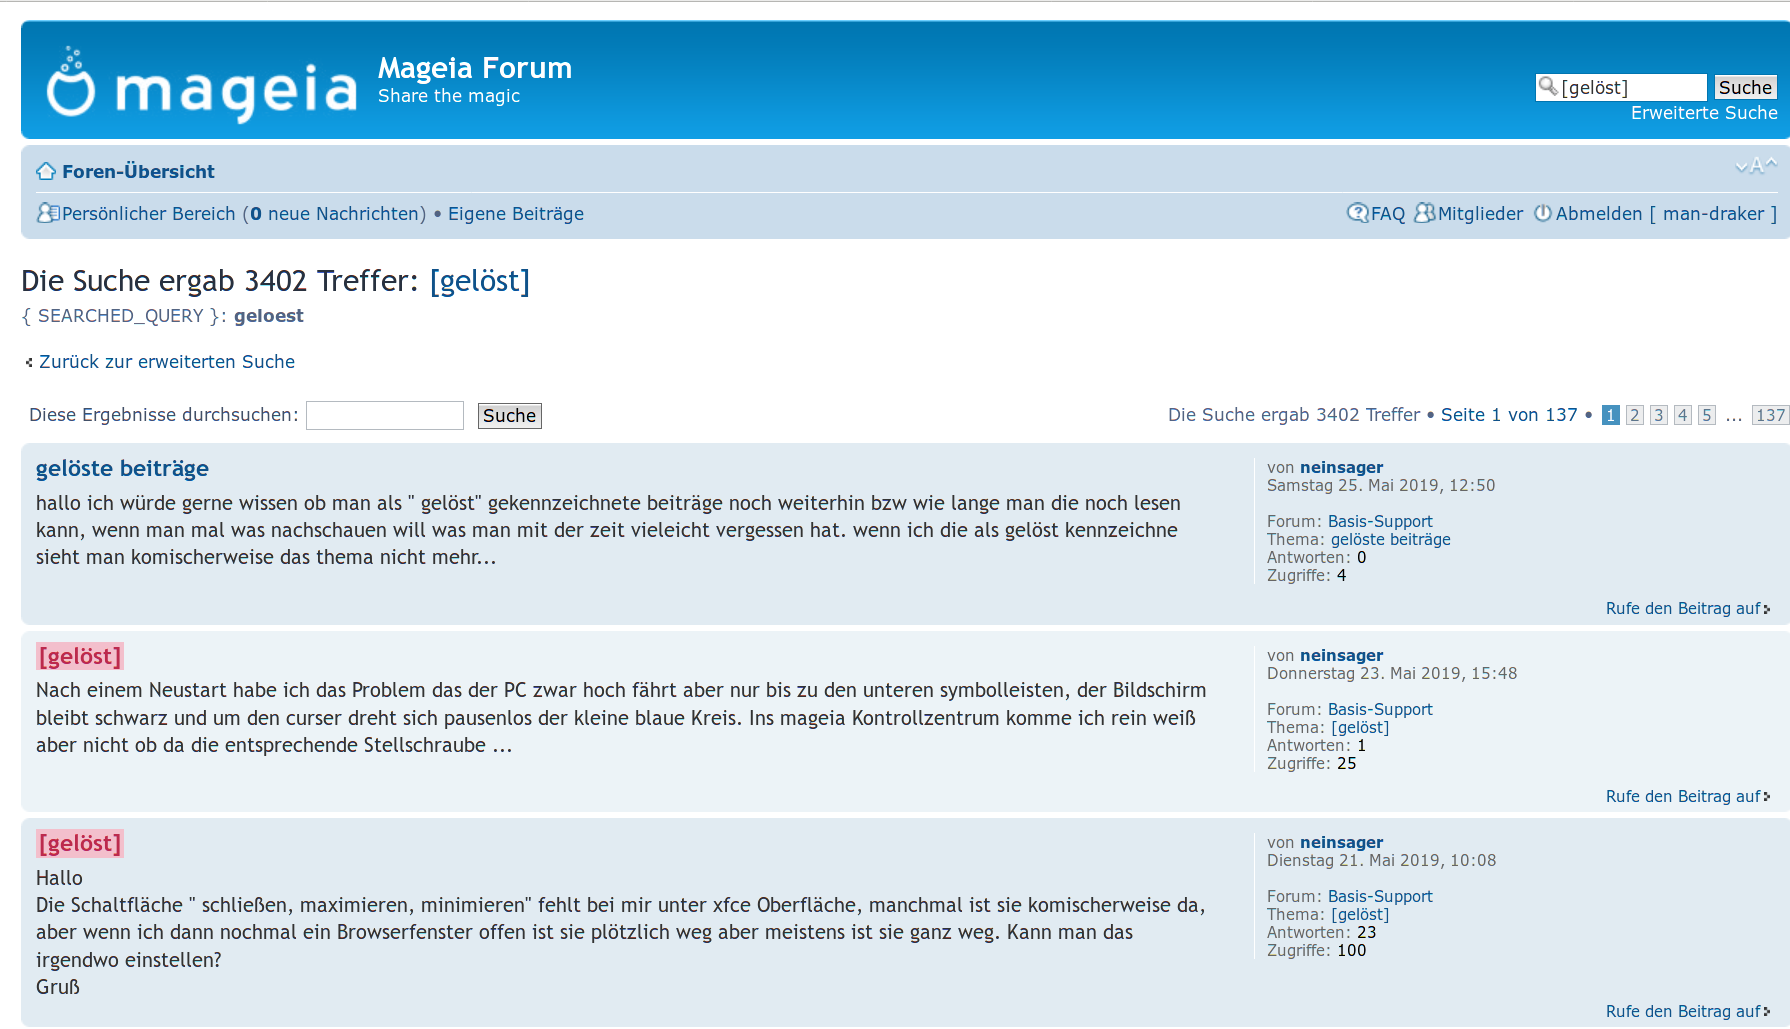Viewport: 1790px width, 1029px height.
Task: Click the Suche button in the header
Action: point(1745,87)
